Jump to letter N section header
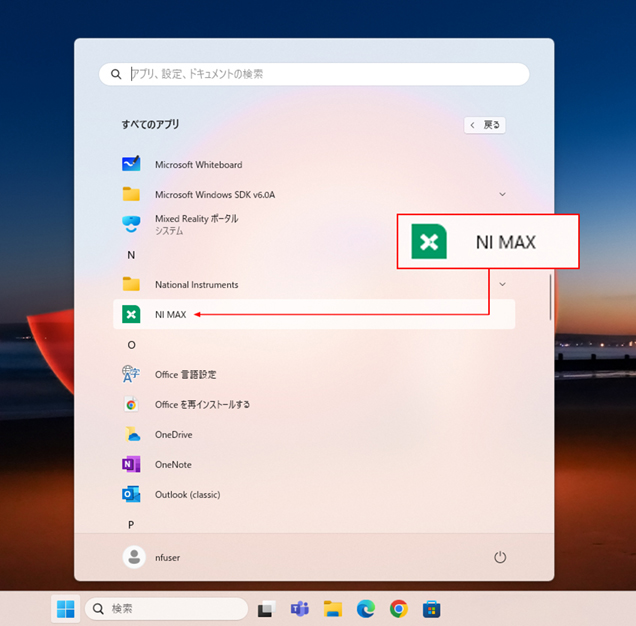 [x=130, y=255]
